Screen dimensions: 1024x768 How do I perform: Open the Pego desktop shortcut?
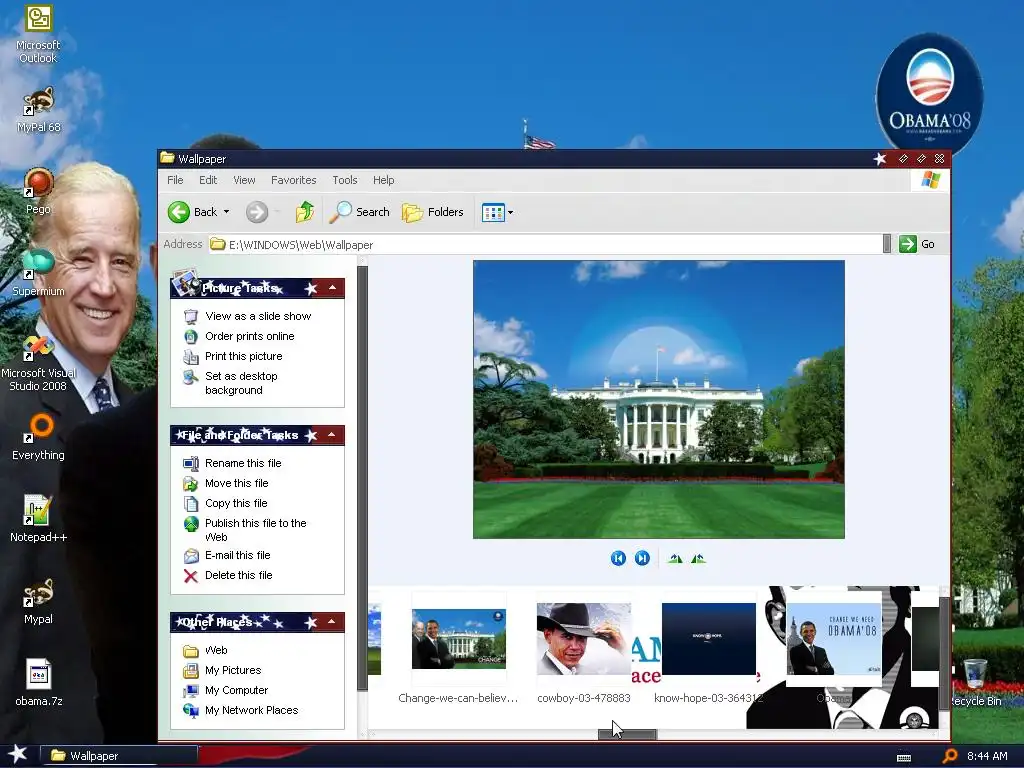pyautogui.click(x=38, y=191)
